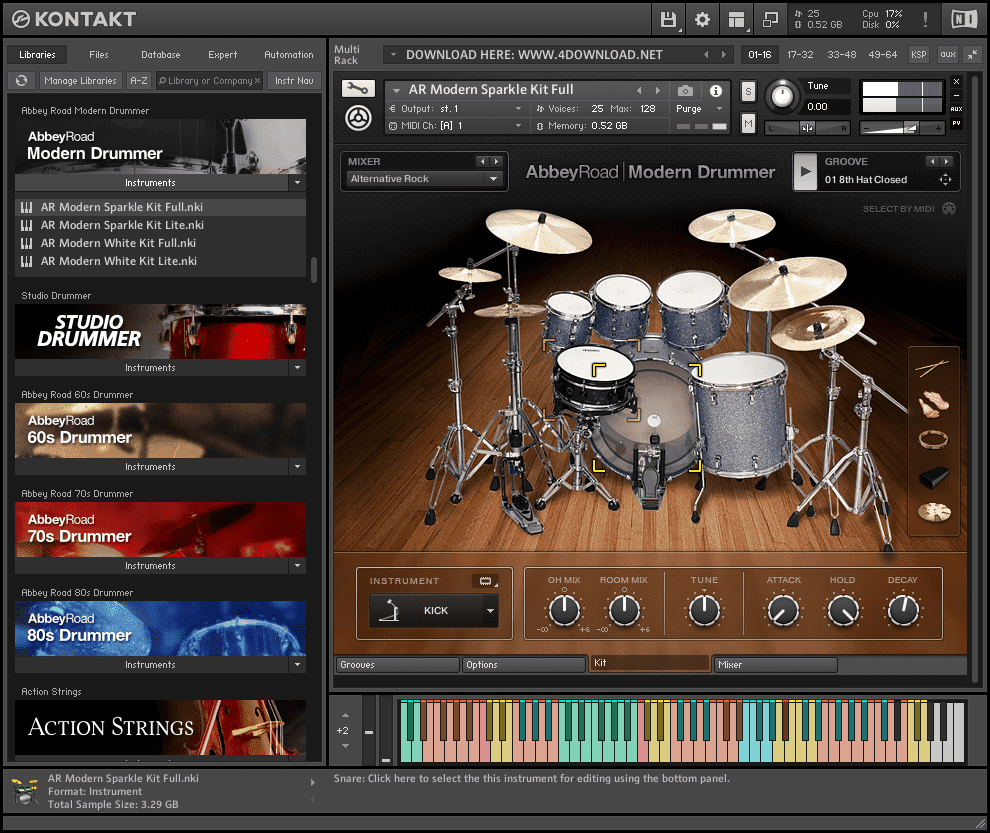Adjust the DECAY knob
Screen dimensions: 990x833
coord(903,610)
